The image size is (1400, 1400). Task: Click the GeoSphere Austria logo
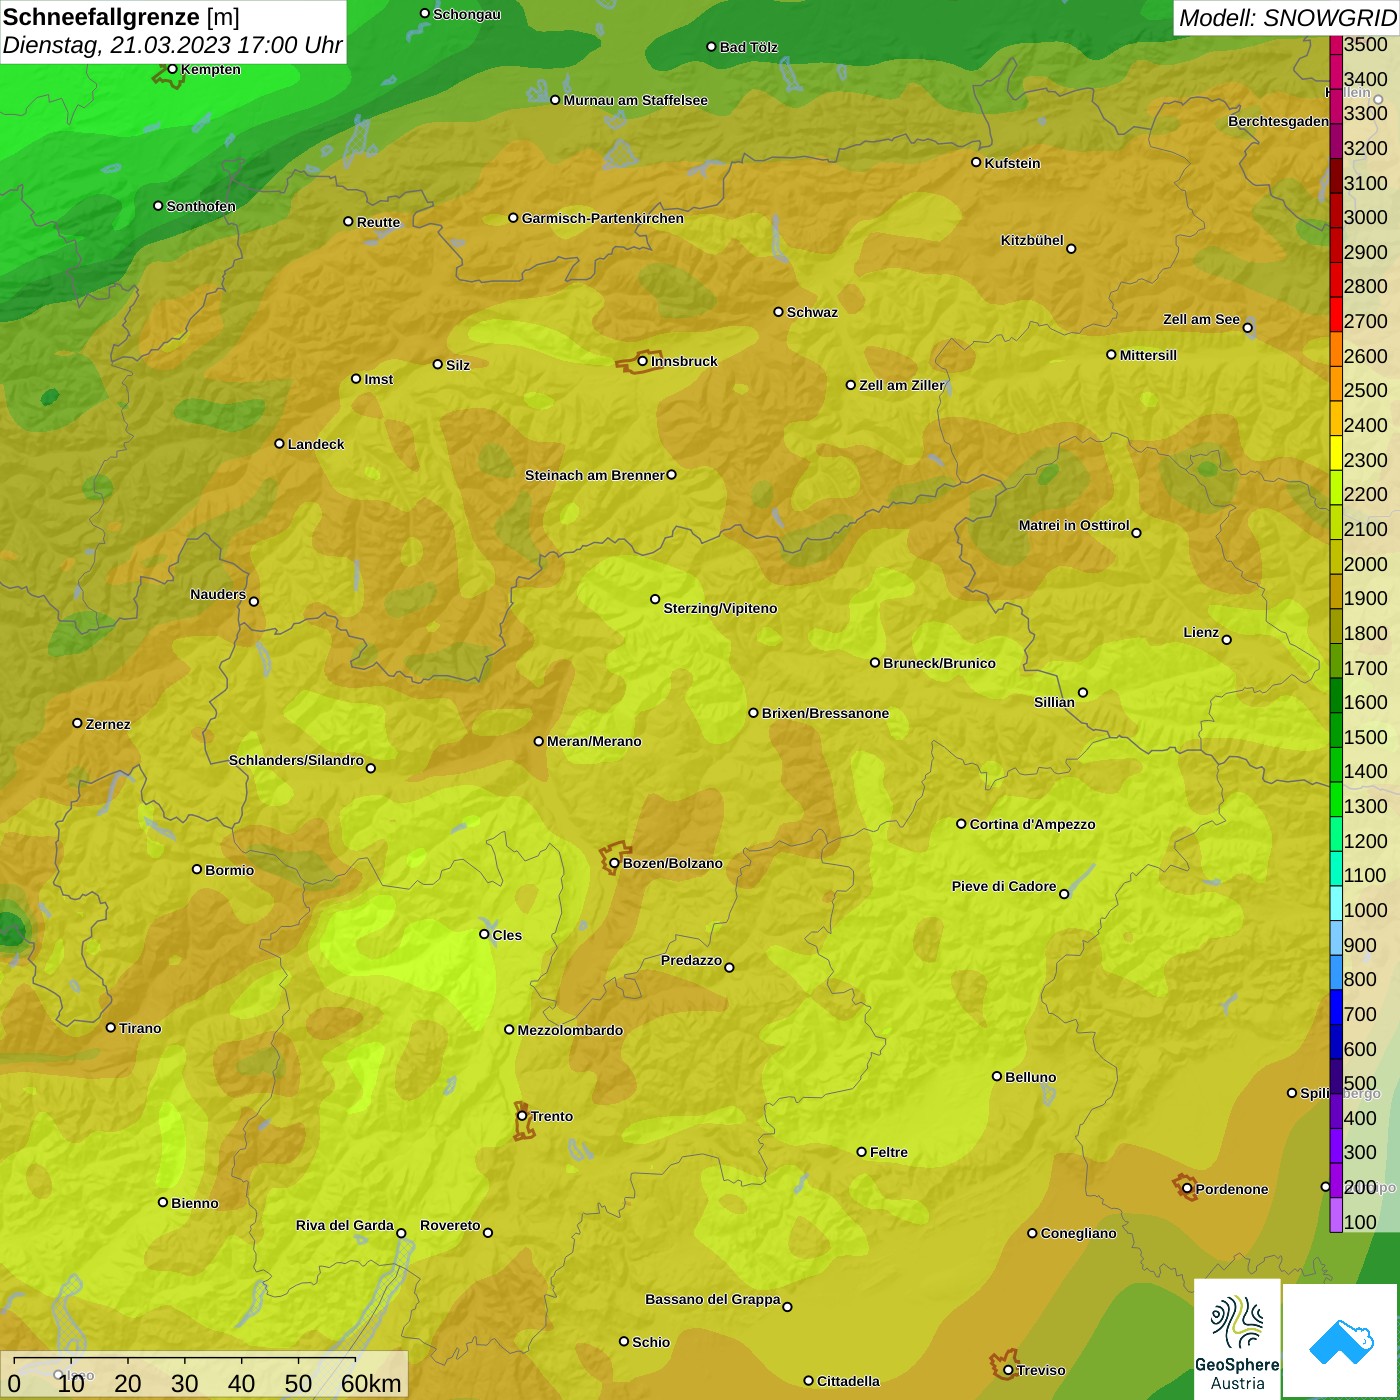1237,1339
